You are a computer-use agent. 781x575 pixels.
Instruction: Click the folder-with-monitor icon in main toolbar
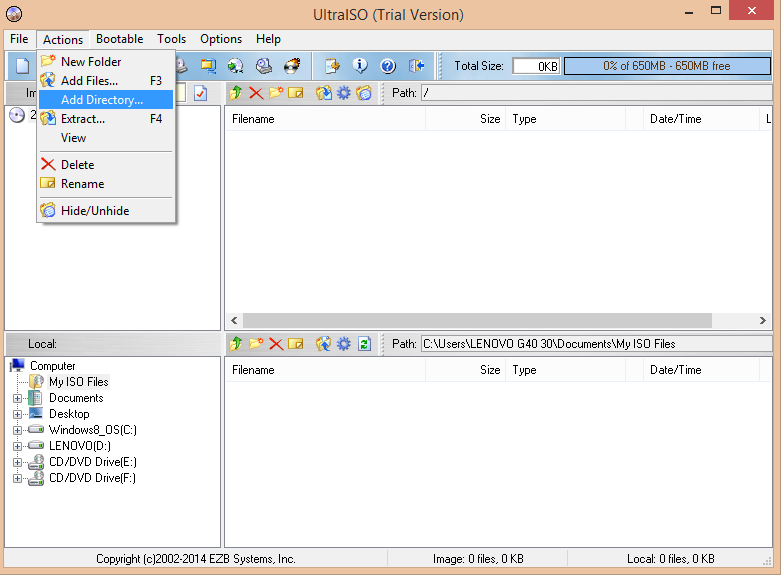coord(208,66)
